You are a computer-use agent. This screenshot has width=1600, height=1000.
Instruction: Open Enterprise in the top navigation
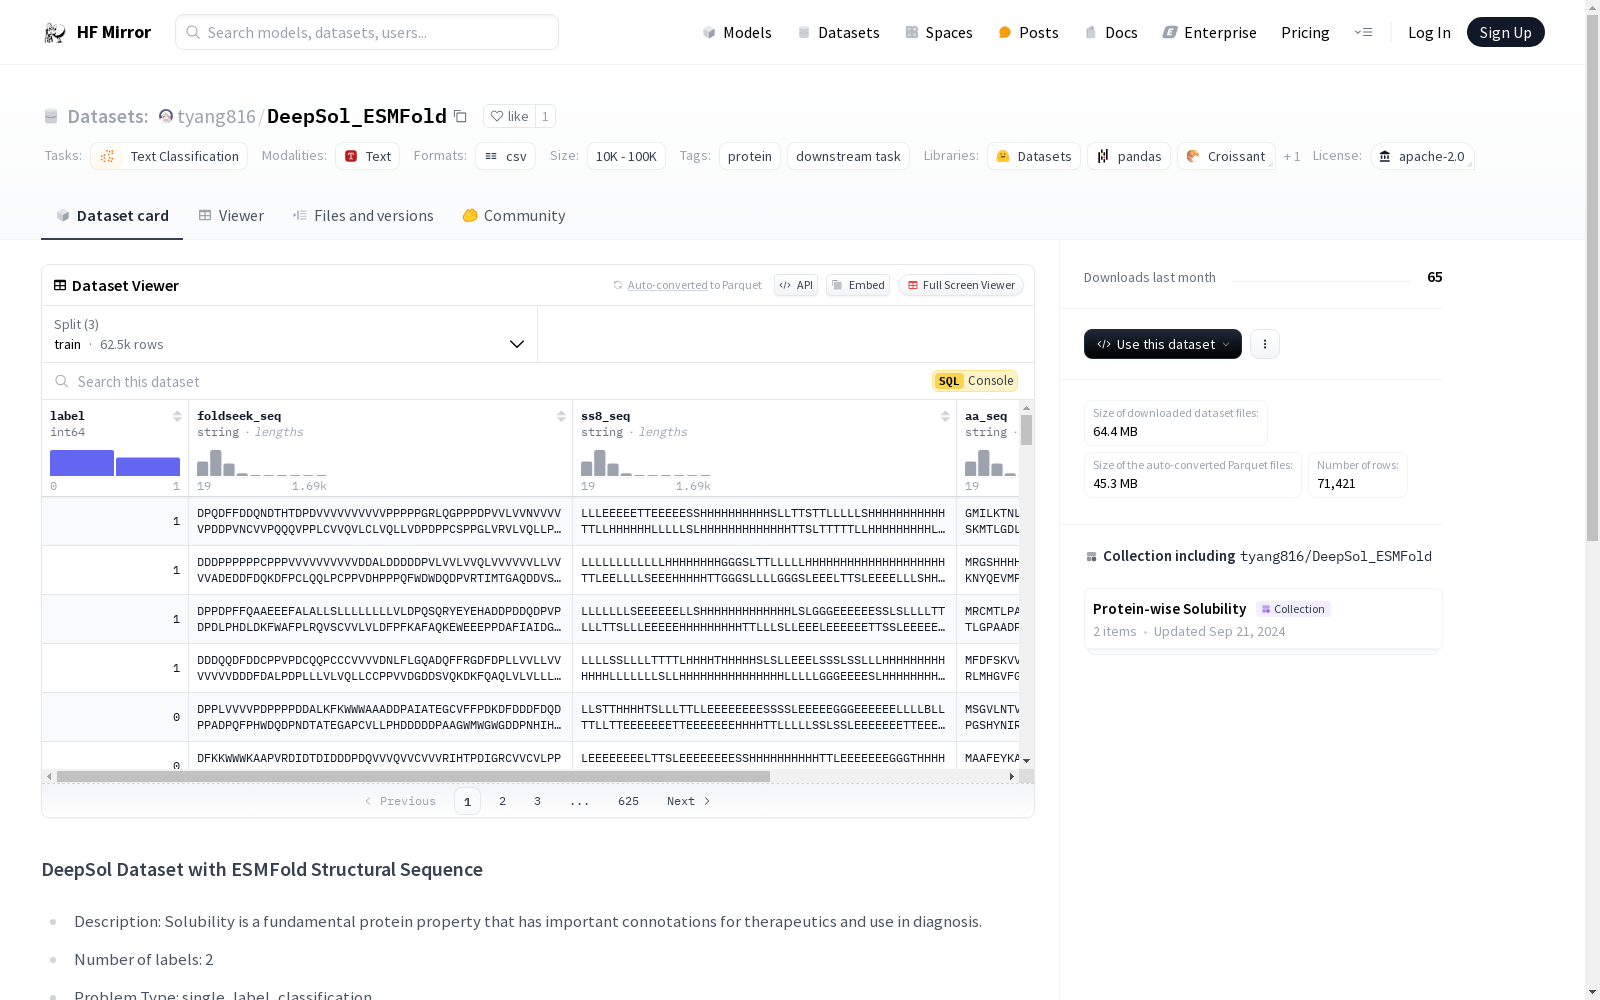coord(1209,33)
